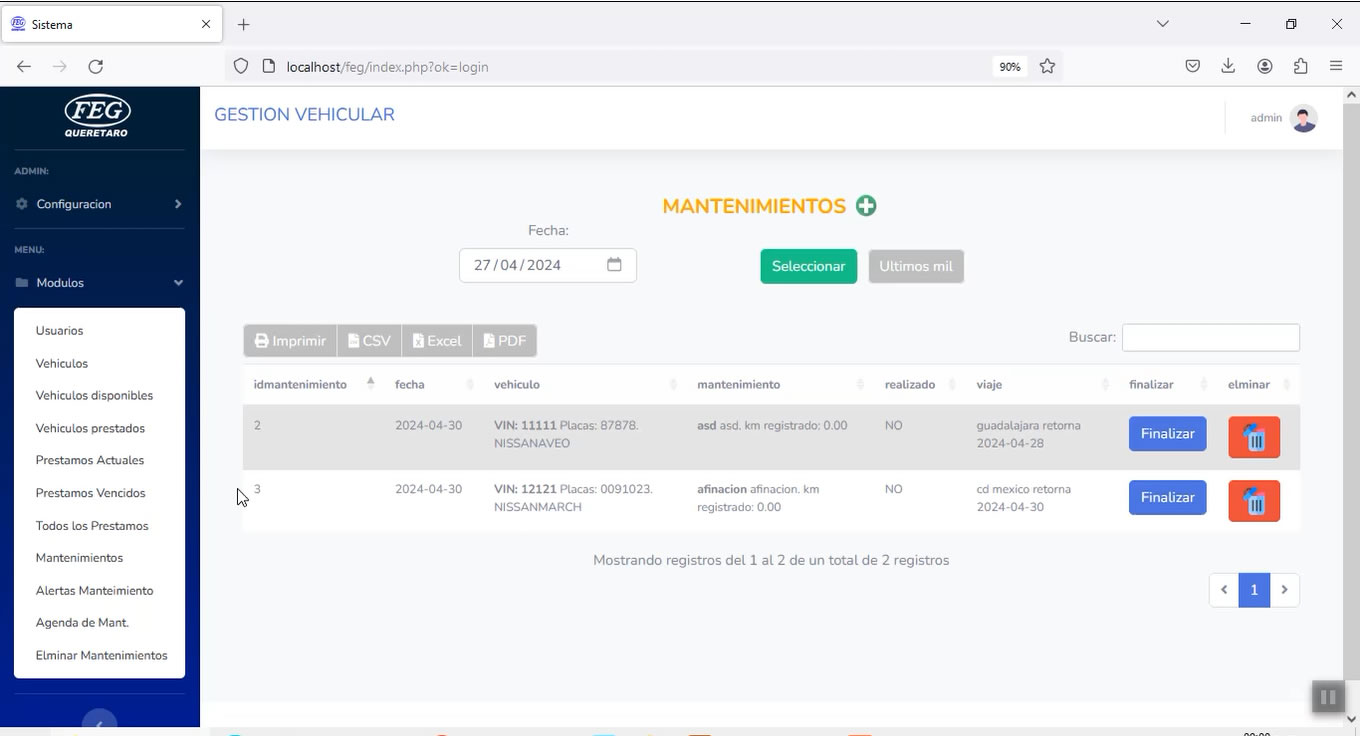The image size is (1360, 736).
Task: Click the green plus icon beside MANTENIMIENTOS
Action: [866, 206]
